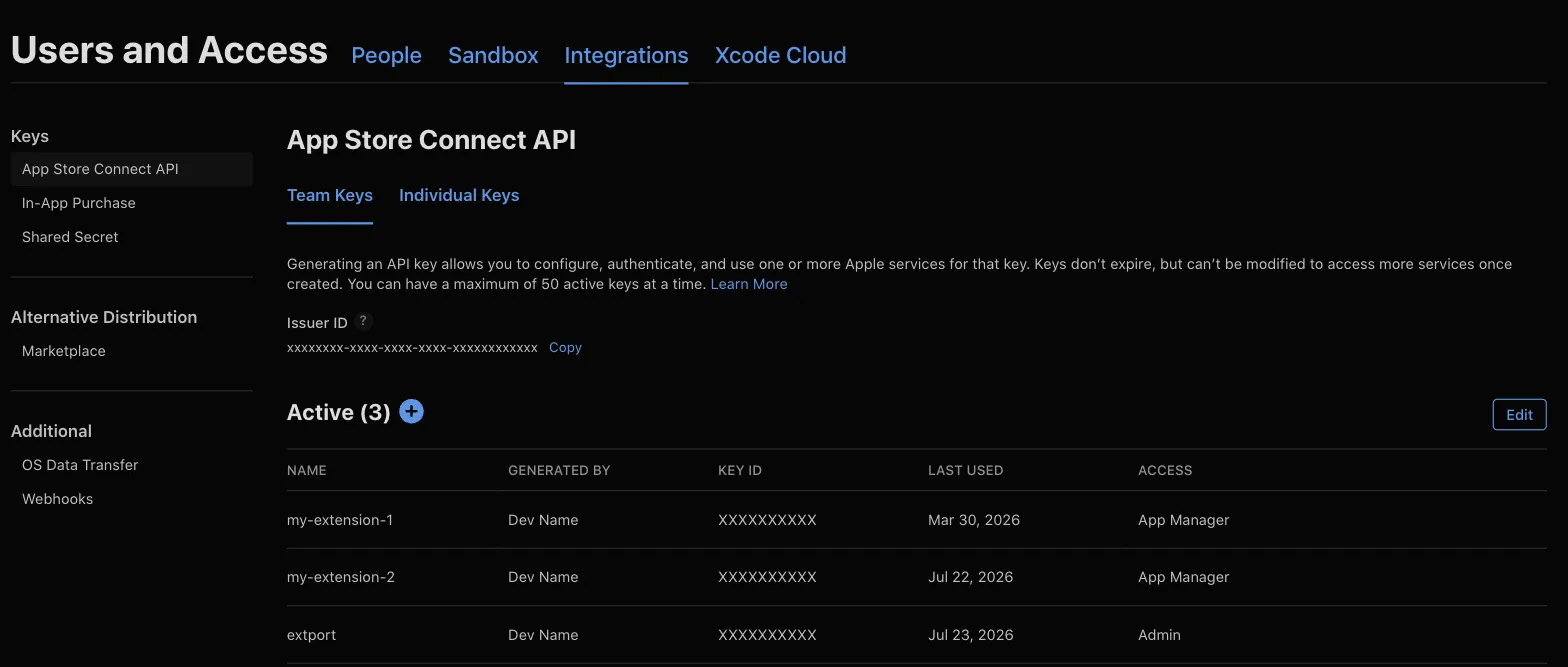Click App Manager access for my-extension-1
The height and width of the screenshot is (667, 1568).
click(x=1184, y=520)
